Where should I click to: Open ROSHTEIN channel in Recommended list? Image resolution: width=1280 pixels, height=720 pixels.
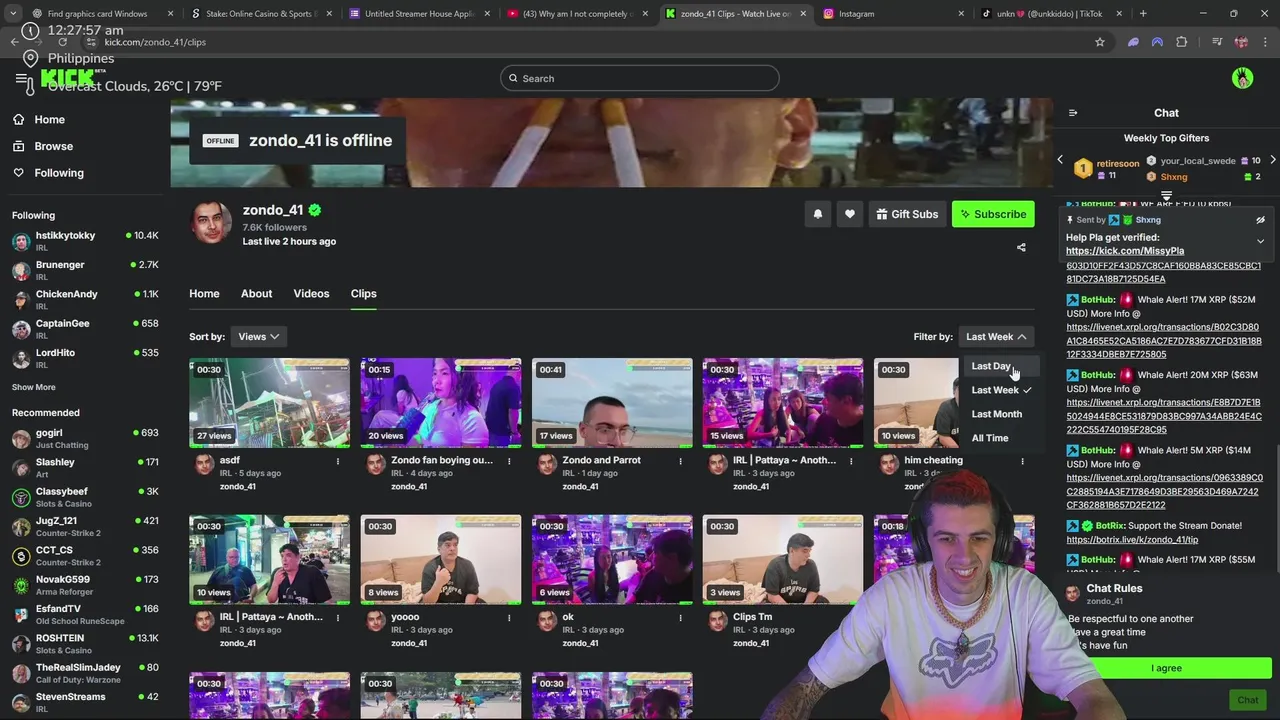[x=85, y=644]
